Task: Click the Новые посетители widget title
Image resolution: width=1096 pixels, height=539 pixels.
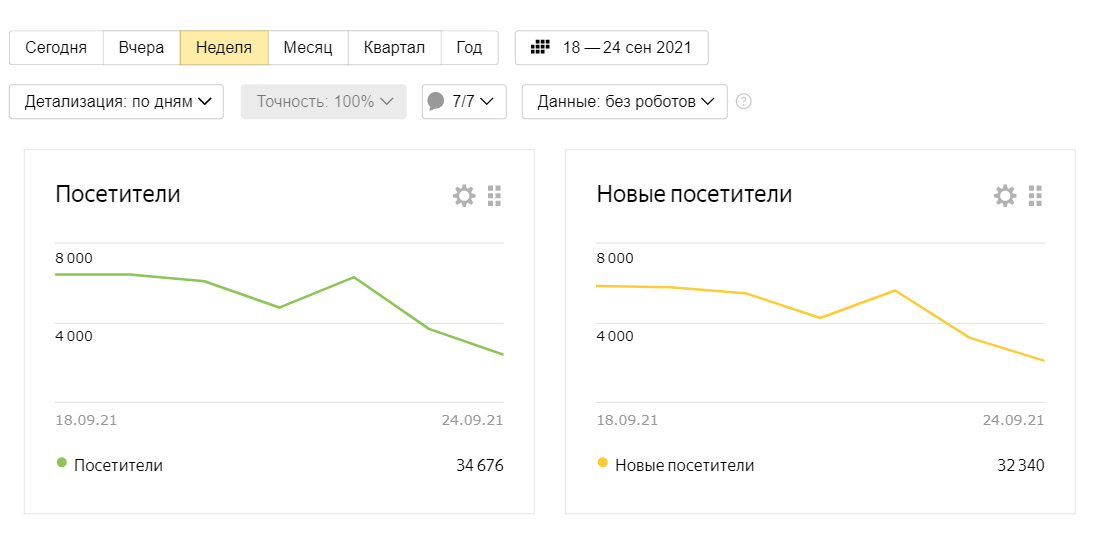Action: pyautogui.click(x=694, y=194)
